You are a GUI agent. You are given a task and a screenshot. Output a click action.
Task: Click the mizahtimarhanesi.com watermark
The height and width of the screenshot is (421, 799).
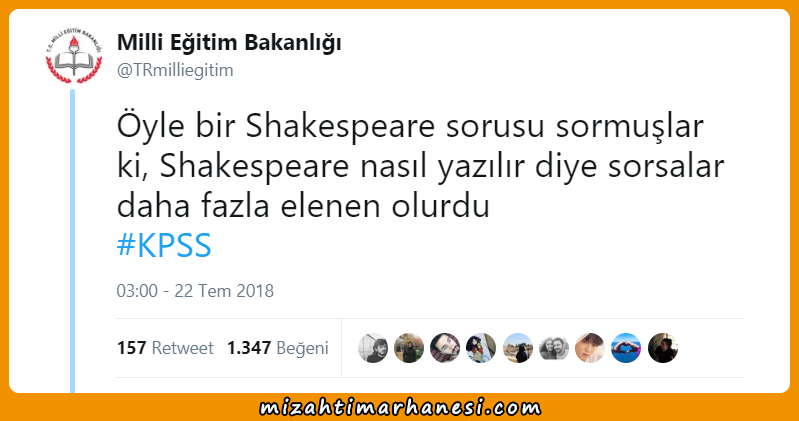(x=400, y=408)
